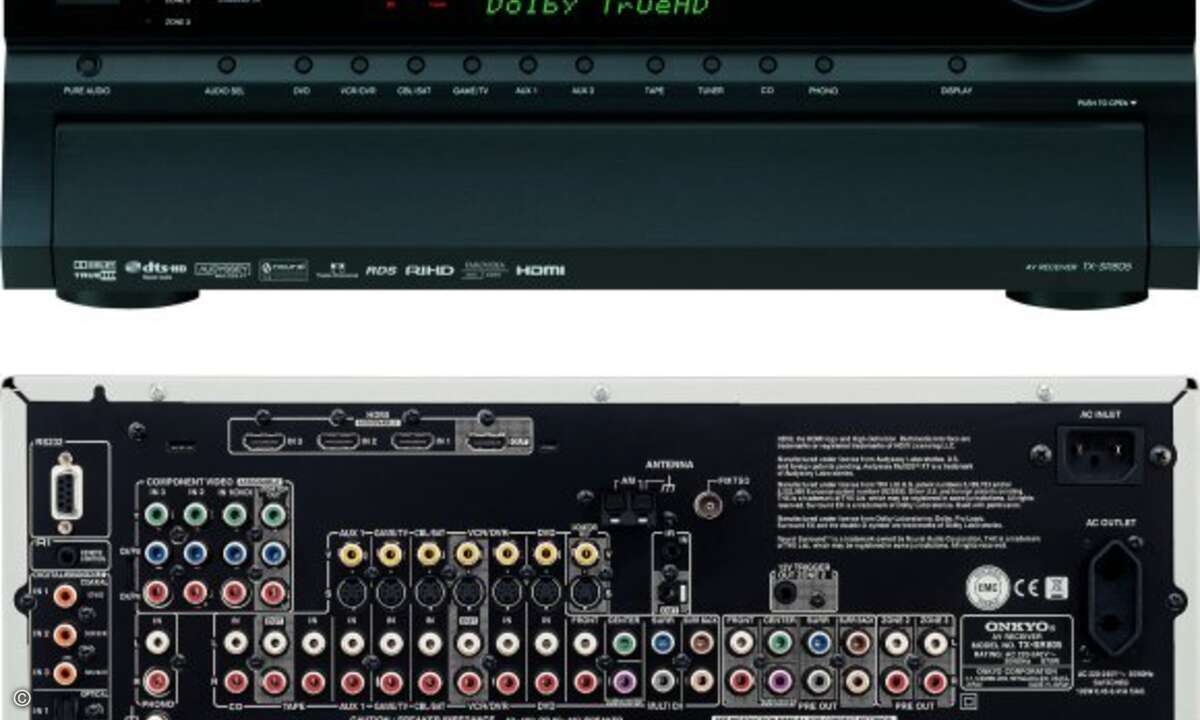The height and width of the screenshot is (720, 1200).
Task: Click the PRE OUT SUBWOOFER purple jack
Action: coord(780,682)
